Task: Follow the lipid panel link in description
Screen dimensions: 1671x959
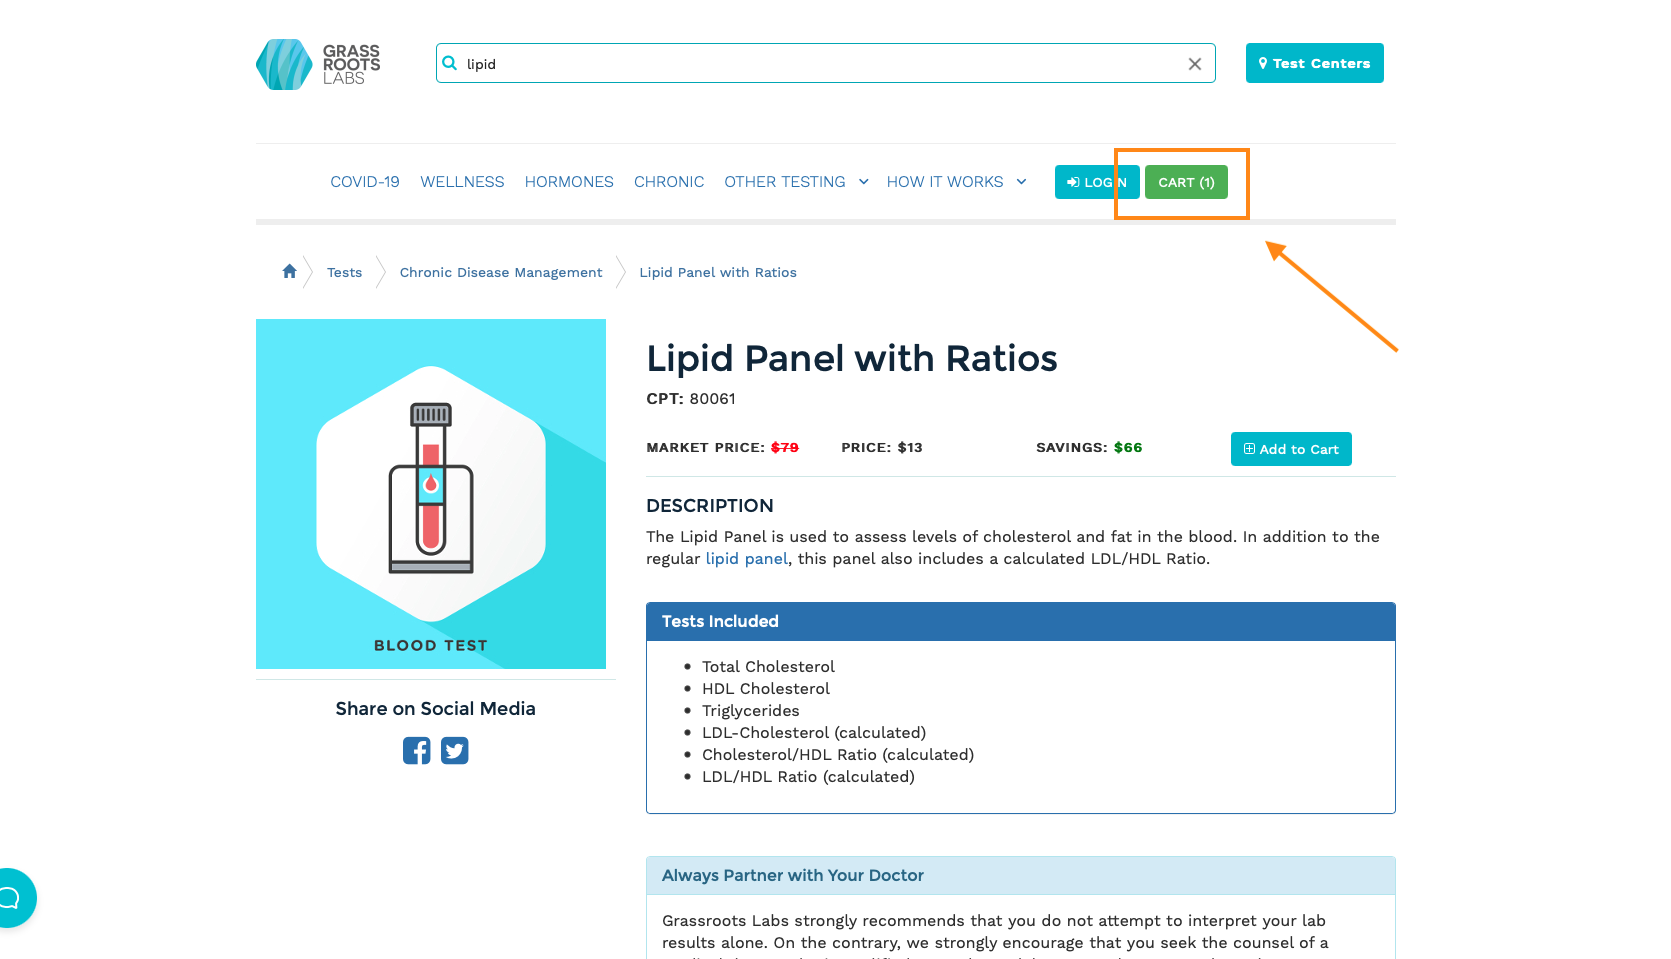Action: coord(746,559)
